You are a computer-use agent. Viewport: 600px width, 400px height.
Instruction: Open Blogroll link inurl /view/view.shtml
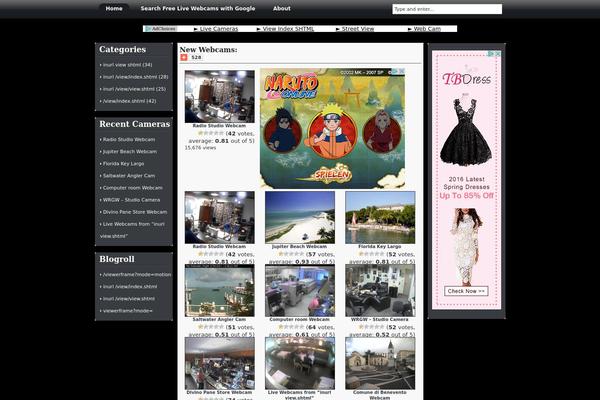click(x=129, y=299)
